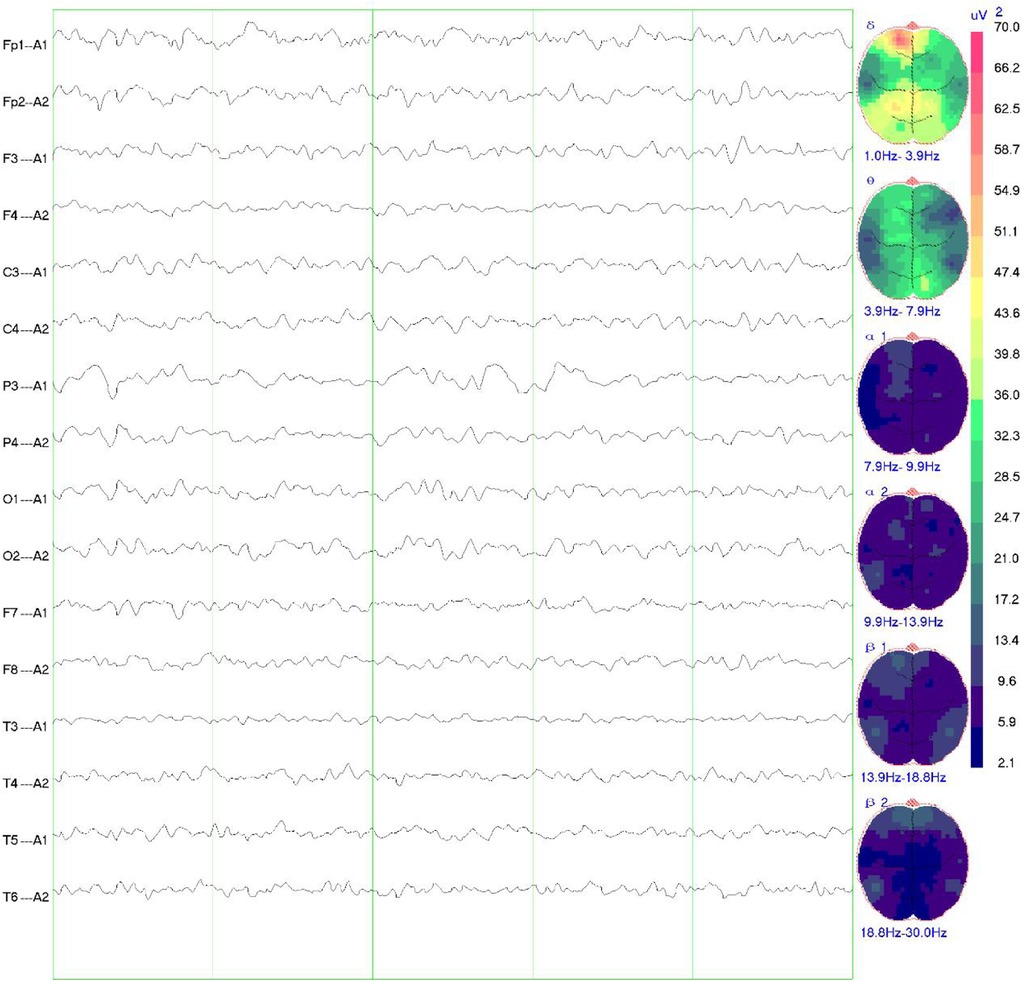The image size is (1026, 982).
Task: Click the F3---A1 channel label
Action: point(25,158)
